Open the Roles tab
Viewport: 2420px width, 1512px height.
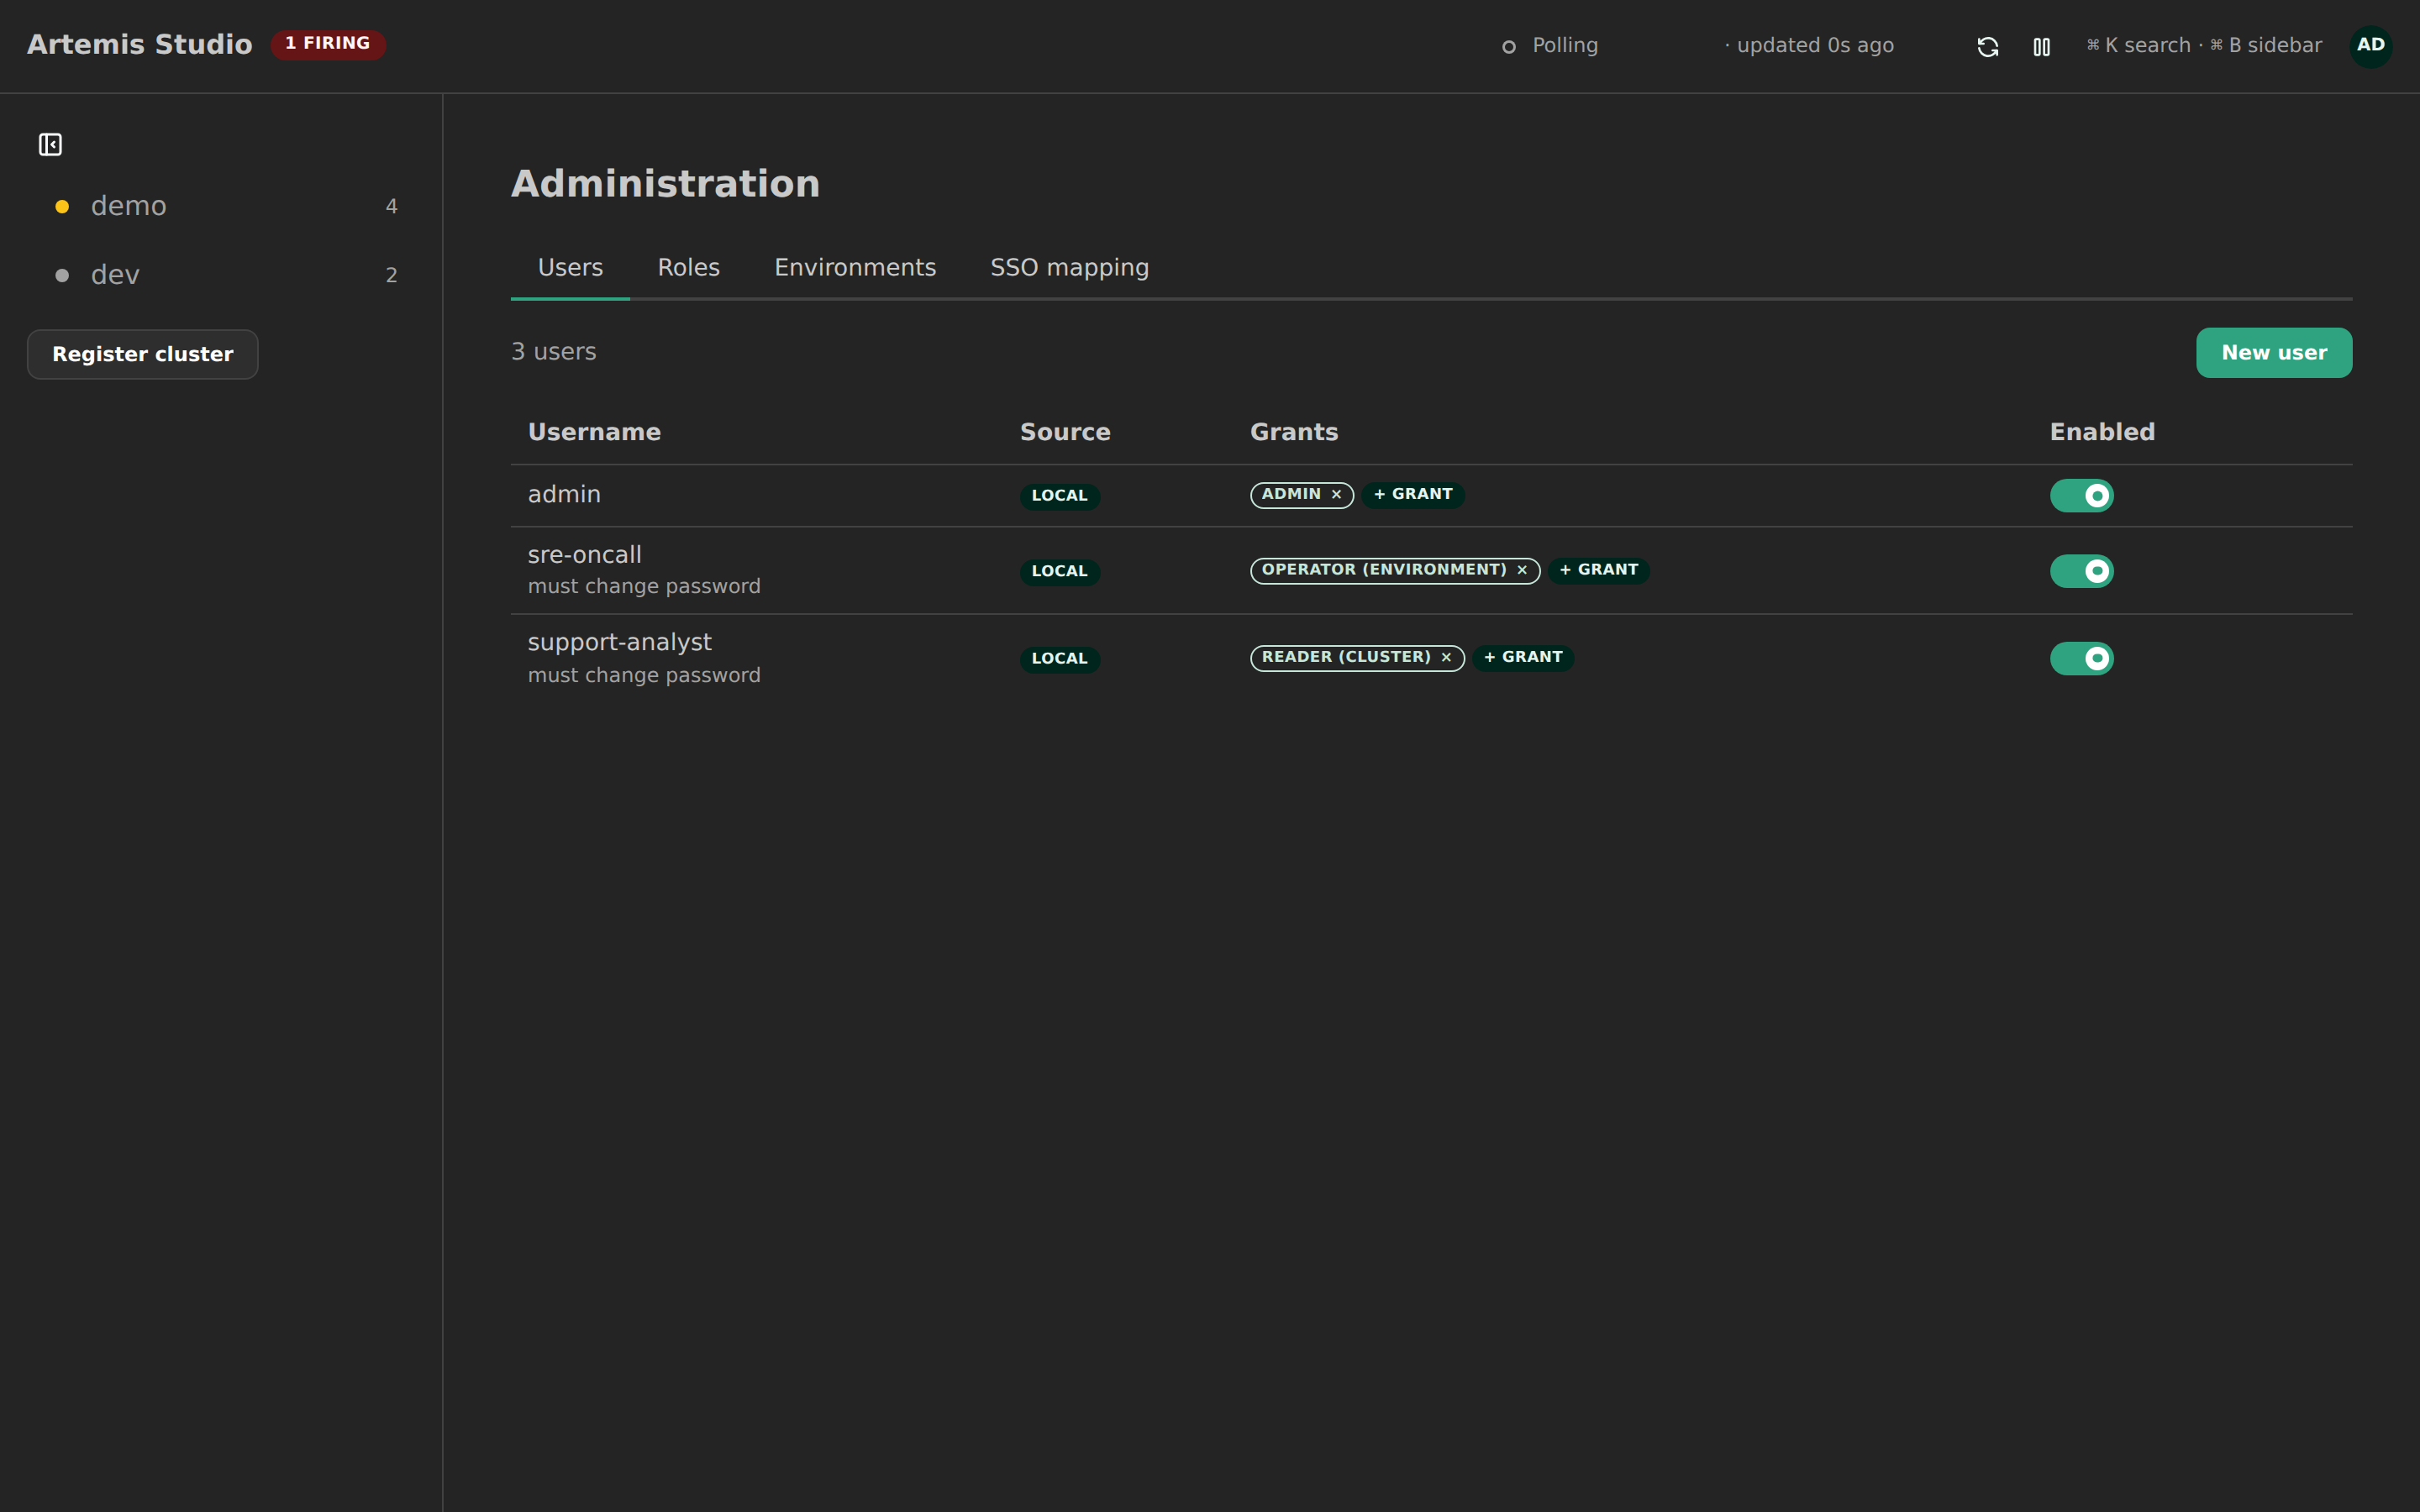coord(688,268)
